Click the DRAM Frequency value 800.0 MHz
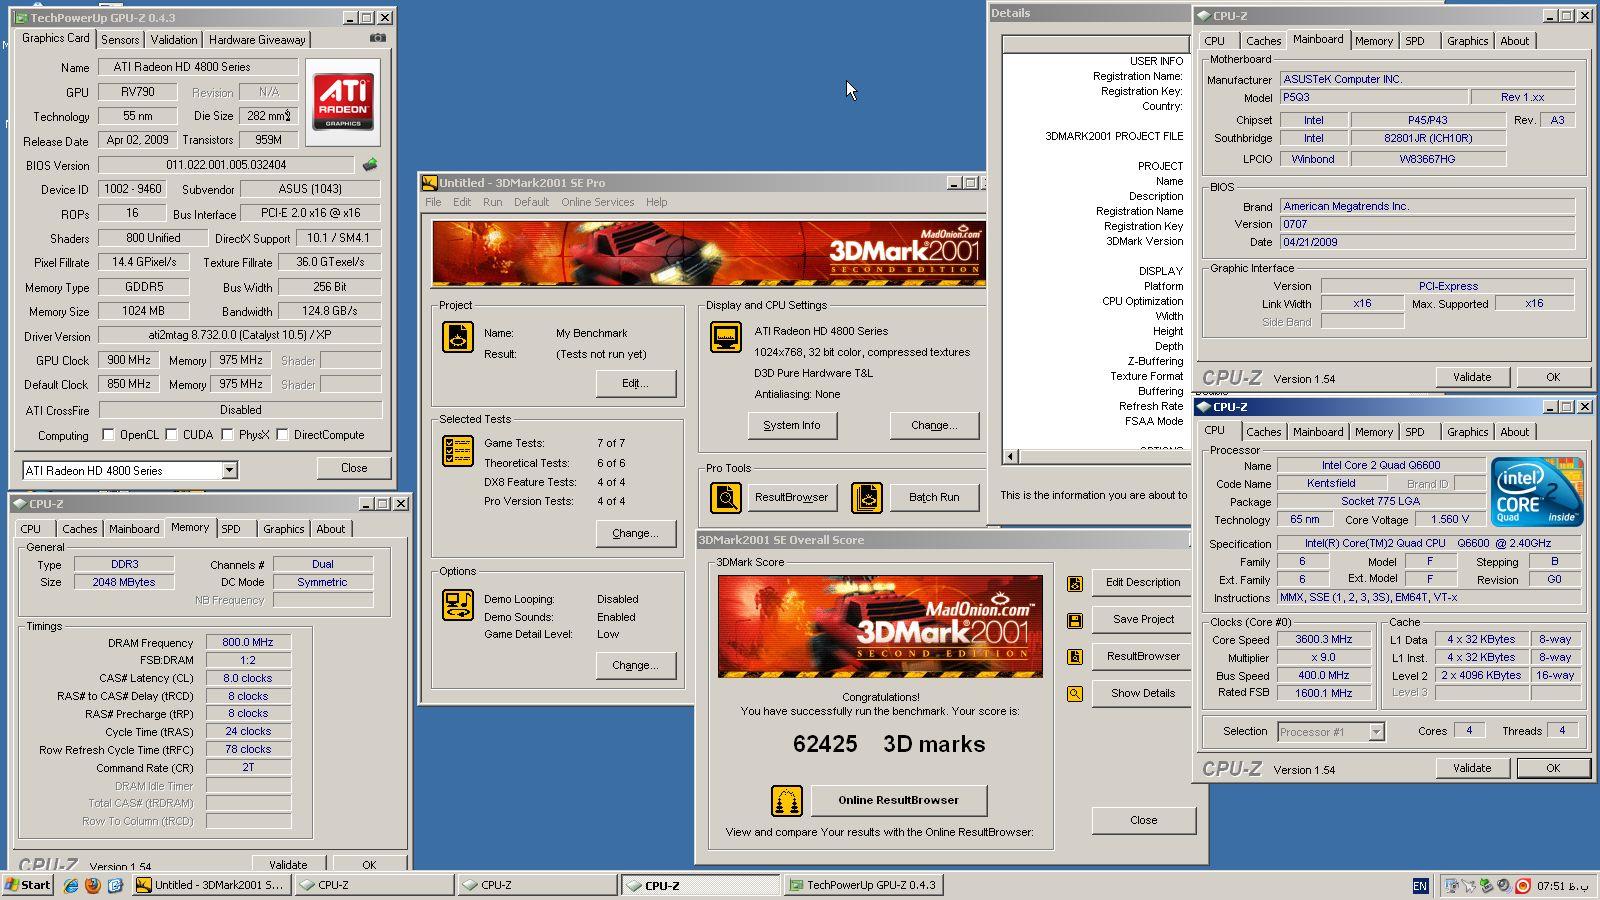The width and height of the screenshot is (1600, 900). pyautogui.click(x=248, y=643)
